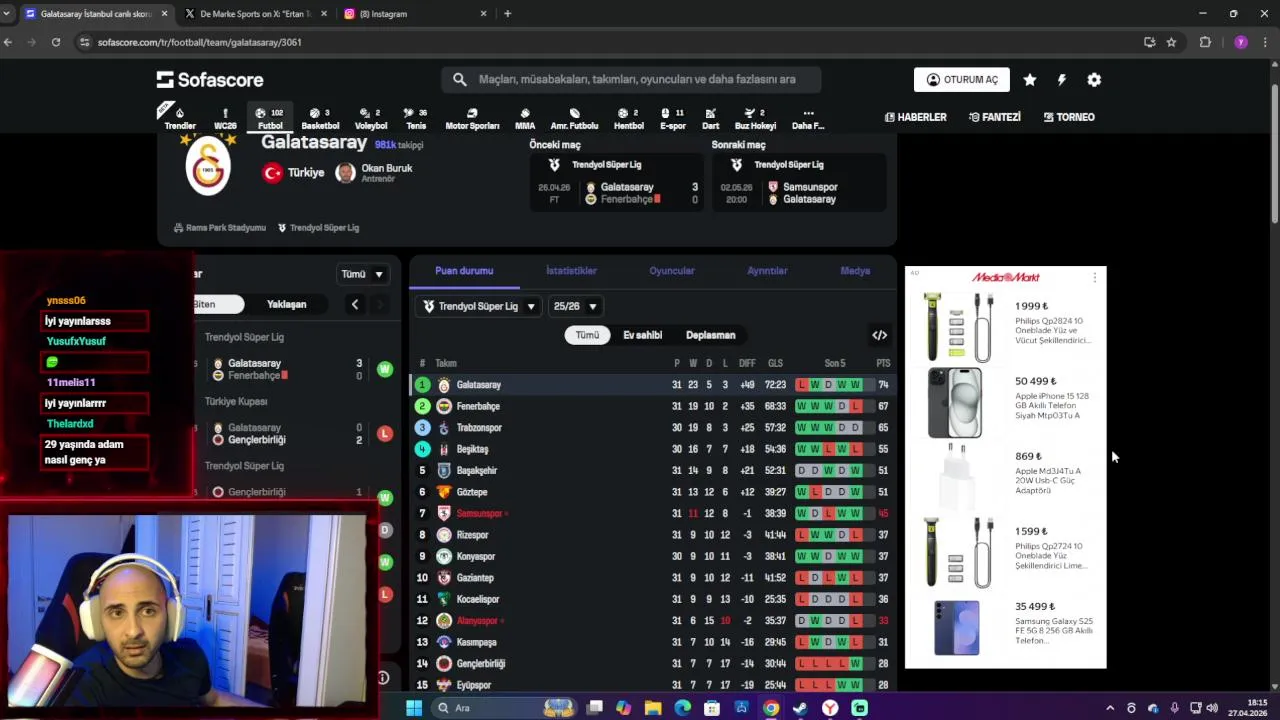Click the OTURUM AÇ login button

[x=962, y=80]
